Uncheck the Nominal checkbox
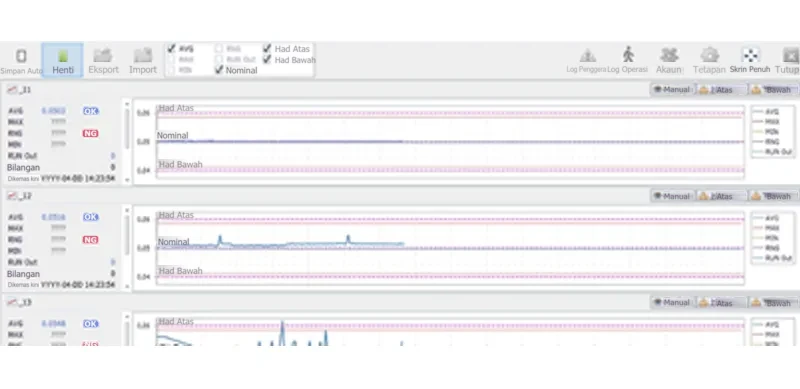 click(219, 70)
